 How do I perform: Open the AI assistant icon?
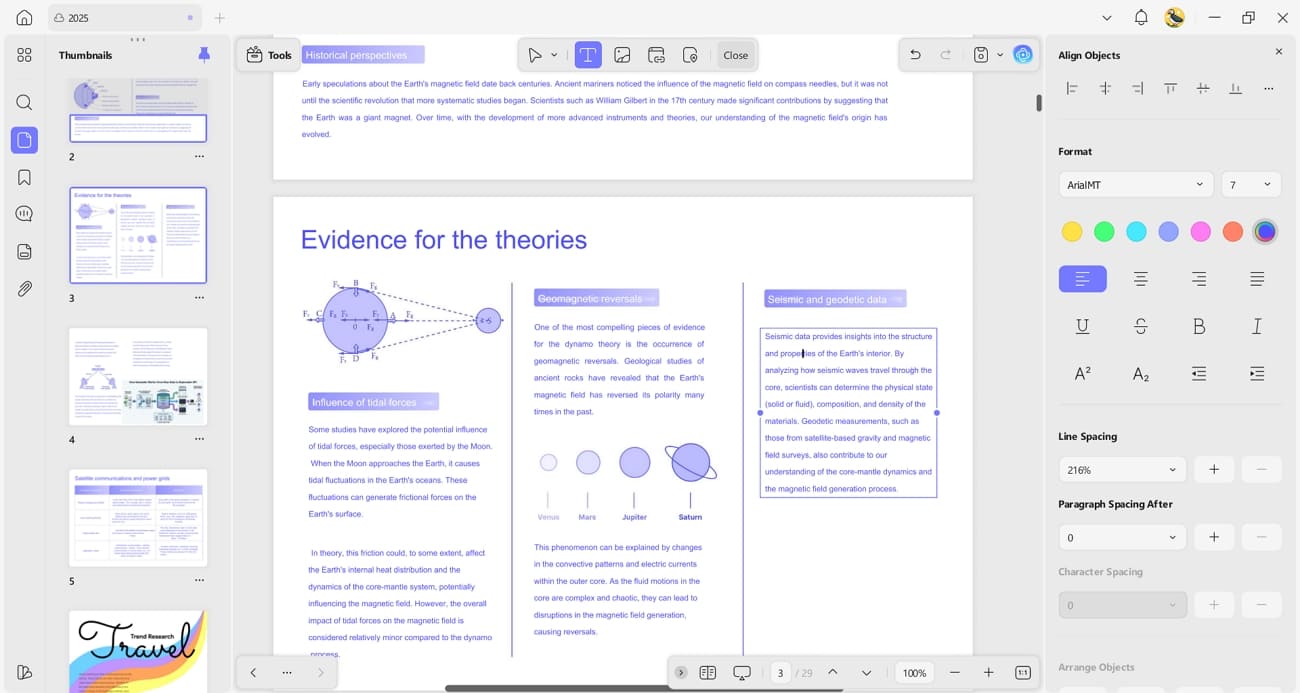[1022, 55]
